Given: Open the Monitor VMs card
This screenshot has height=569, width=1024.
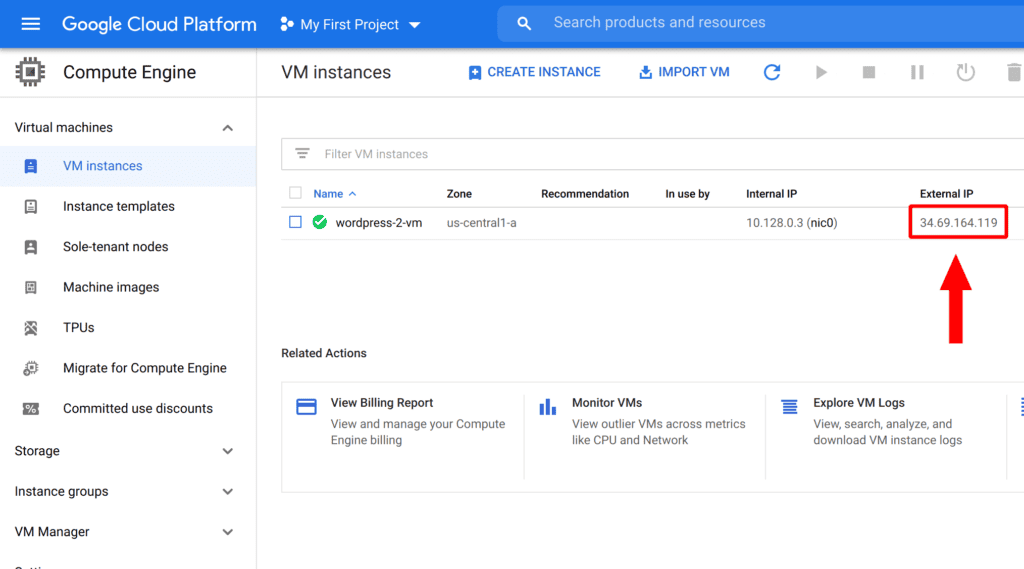Looking at the screenshot, I should [645, 436].
